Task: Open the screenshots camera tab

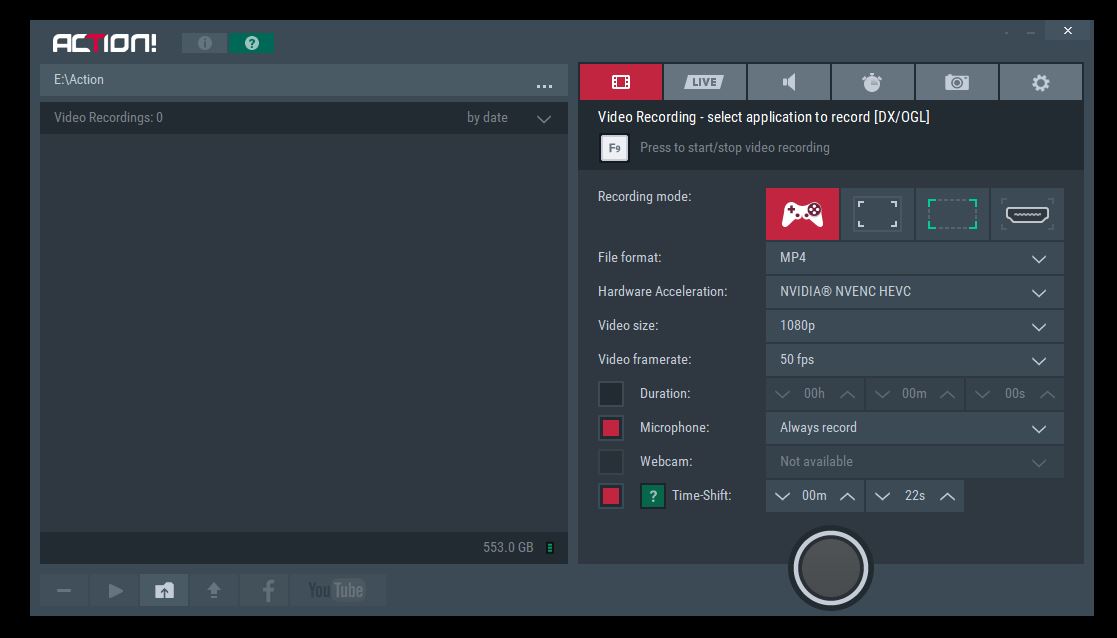Action: 957,82
